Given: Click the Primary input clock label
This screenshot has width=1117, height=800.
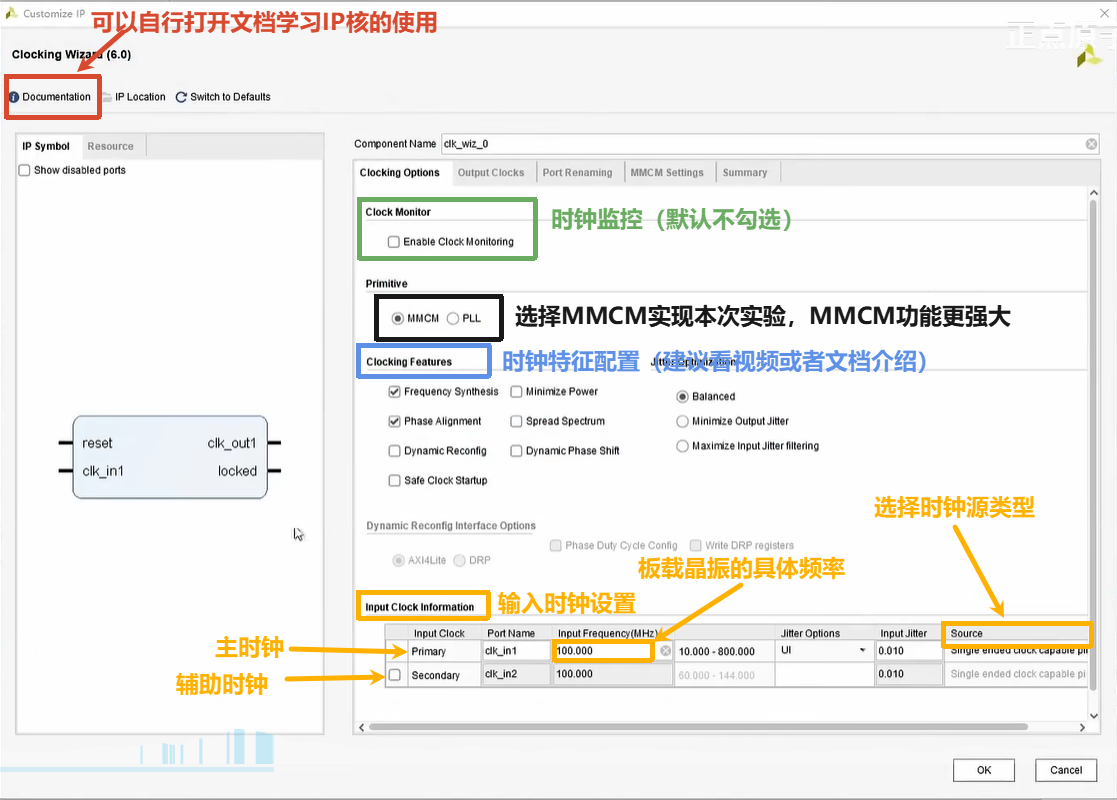Looking at the screenshot, I should click(x=428, y=651).
